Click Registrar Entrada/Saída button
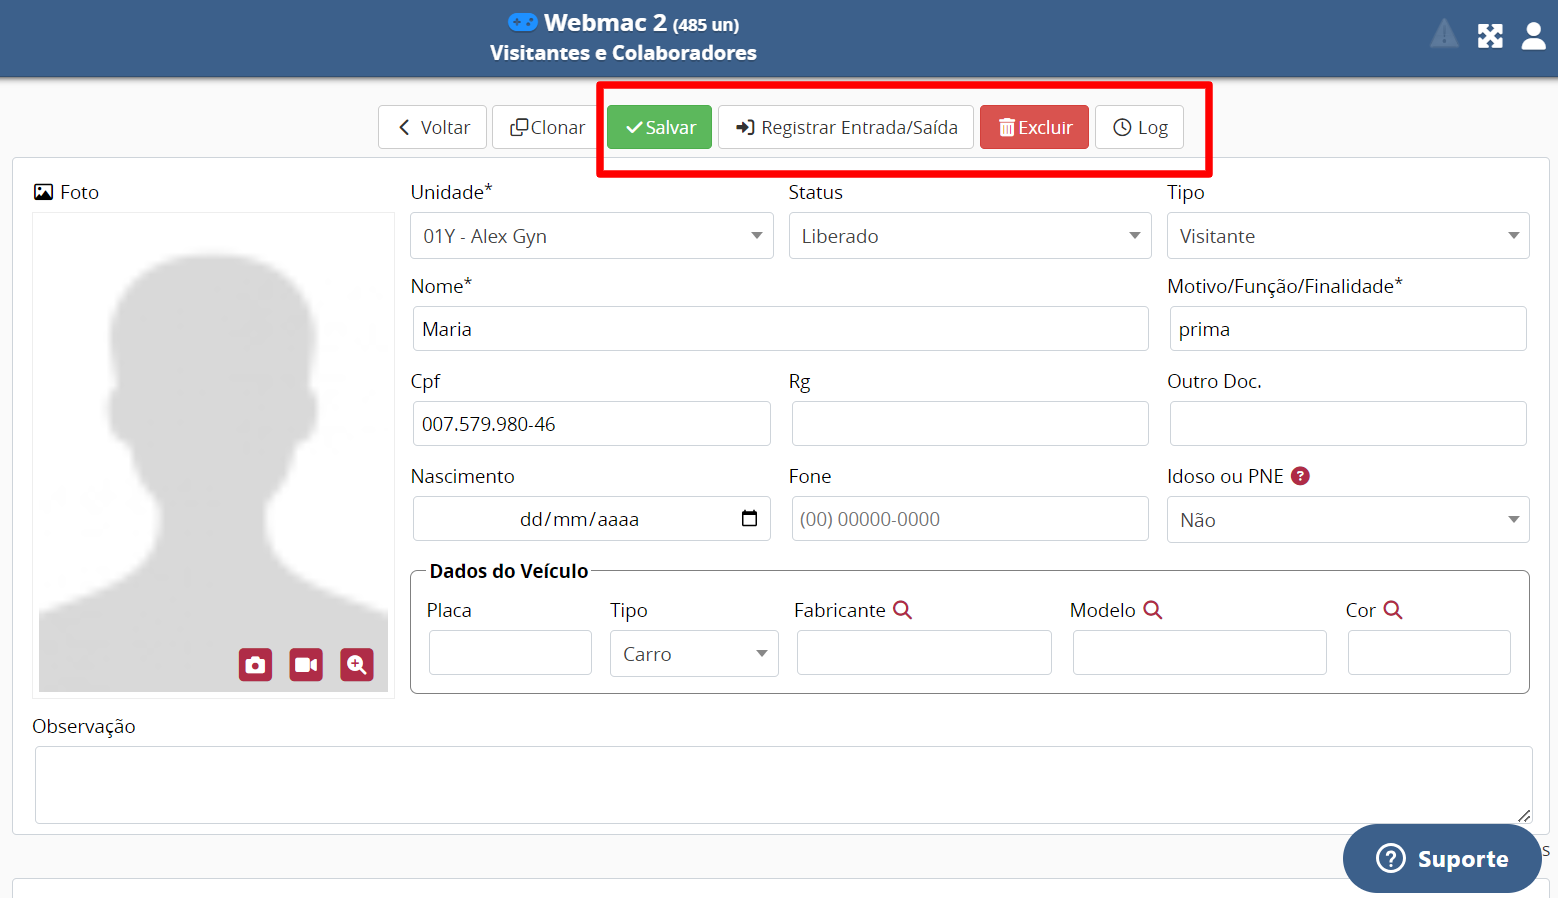The width and height of the screenshot is (1558, 898). (x=846, y=127)
